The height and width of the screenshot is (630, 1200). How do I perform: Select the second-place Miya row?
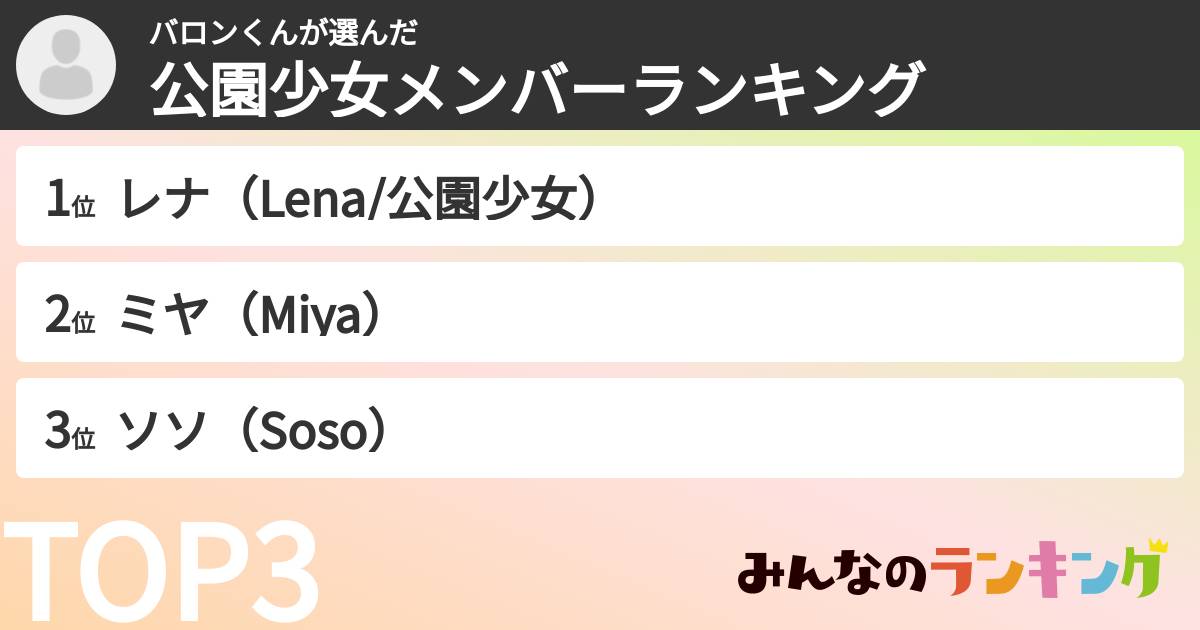[600, 312]
